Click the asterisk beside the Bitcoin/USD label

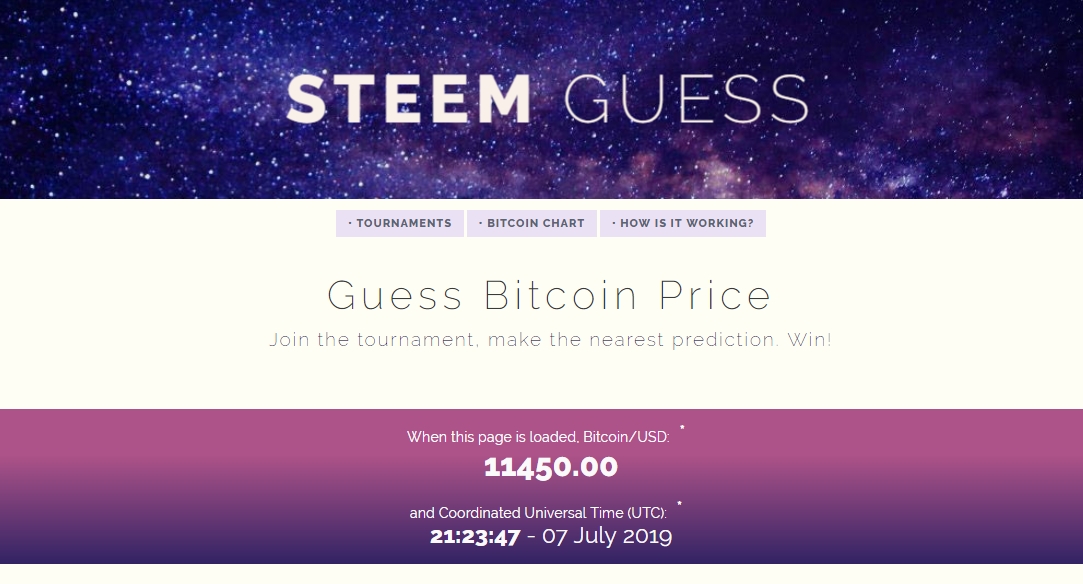[682, 429]
